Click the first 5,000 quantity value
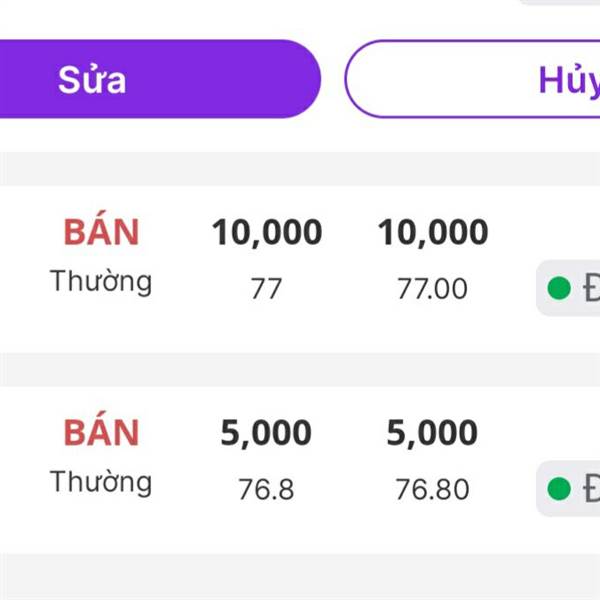The height and width of the screenshot is (600, 600). pos(266,433)
